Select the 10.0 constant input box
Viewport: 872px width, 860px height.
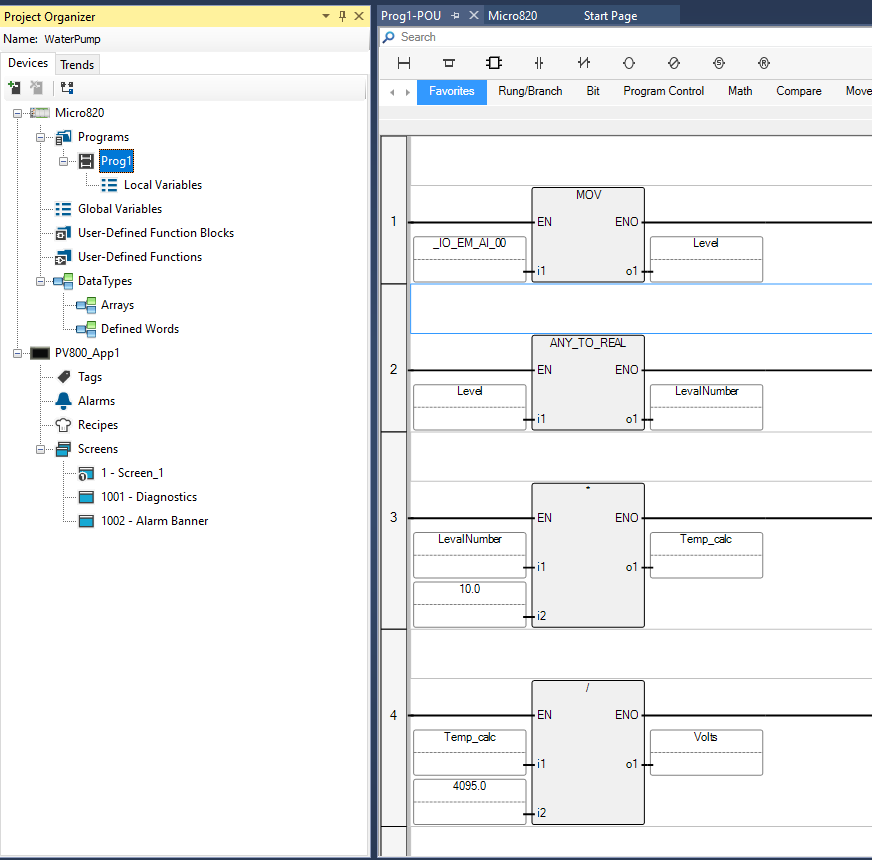[469, 605]
